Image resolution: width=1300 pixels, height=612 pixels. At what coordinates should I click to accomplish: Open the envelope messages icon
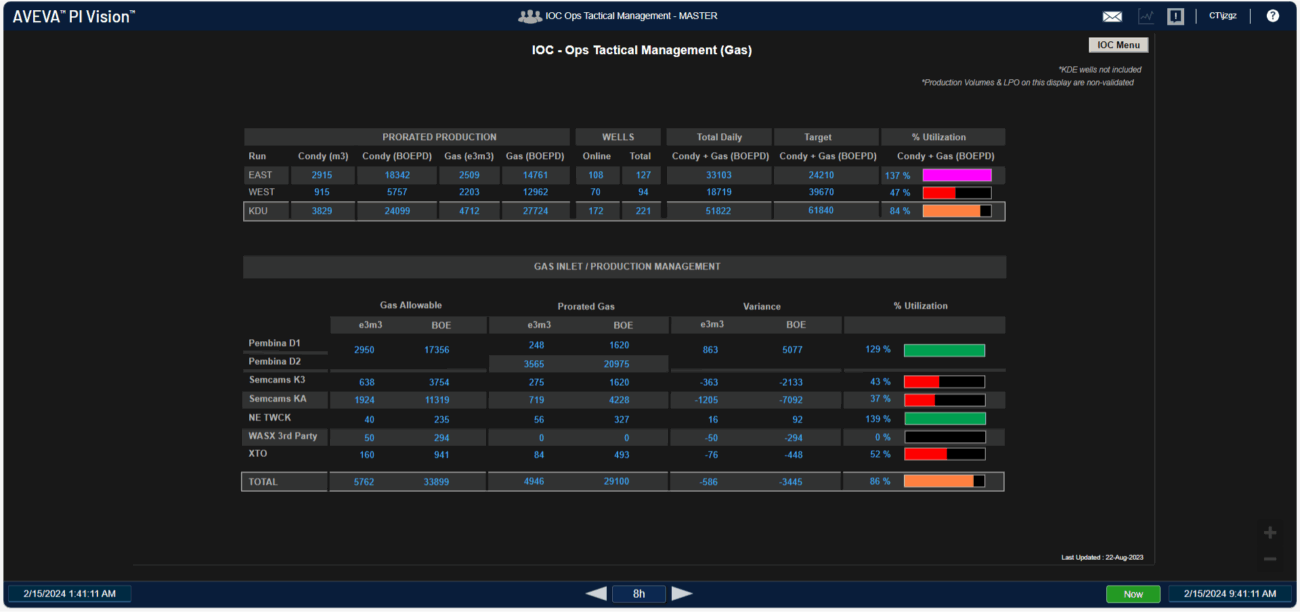(1112, 16)
